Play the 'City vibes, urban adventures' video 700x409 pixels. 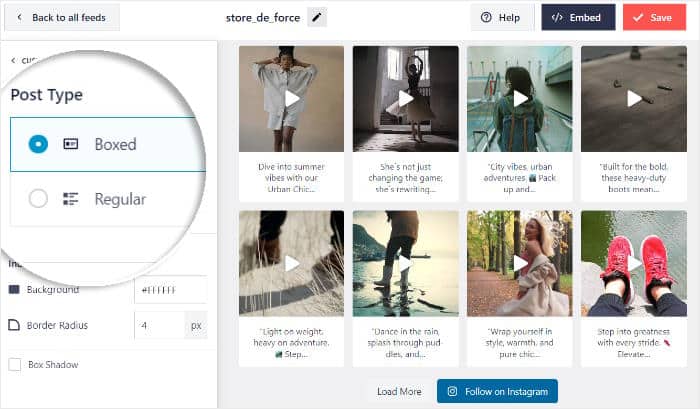[520, 99]
